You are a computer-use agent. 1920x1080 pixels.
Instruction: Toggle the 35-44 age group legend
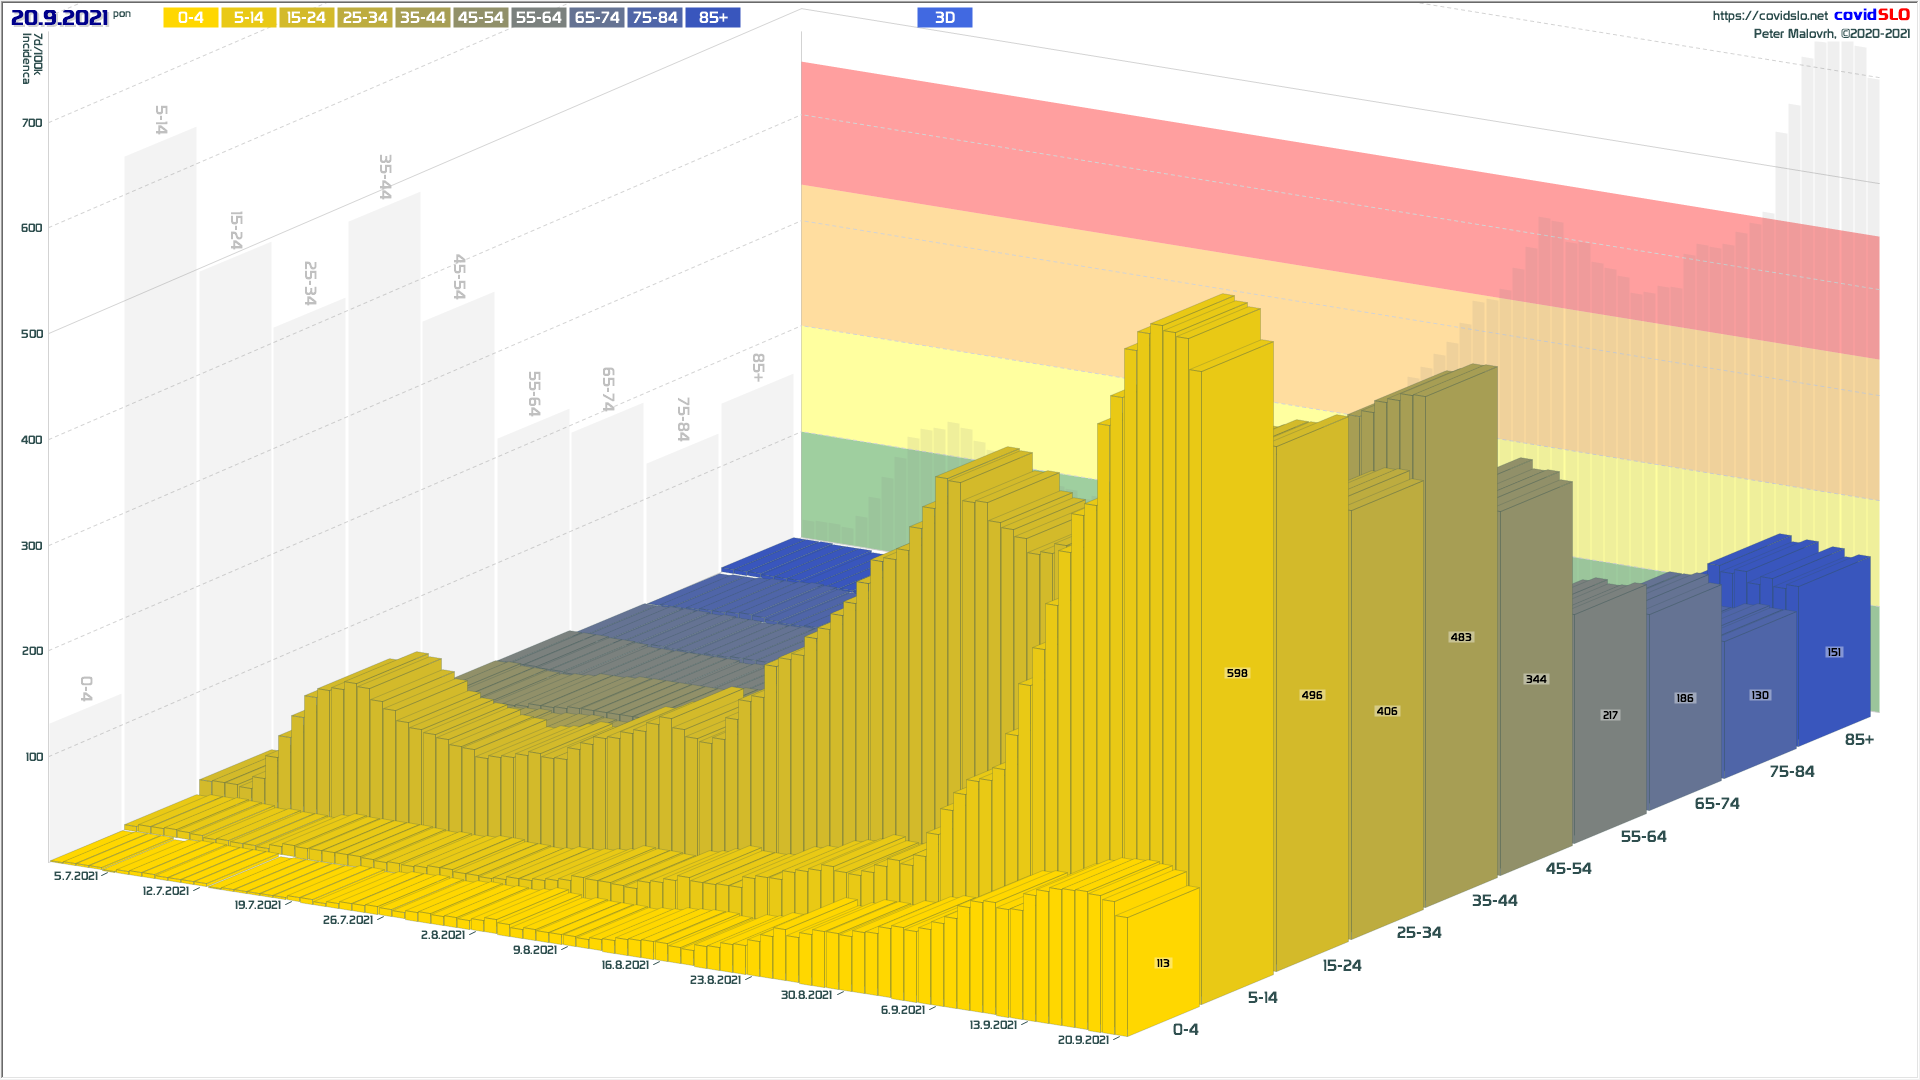click(422, 18)
